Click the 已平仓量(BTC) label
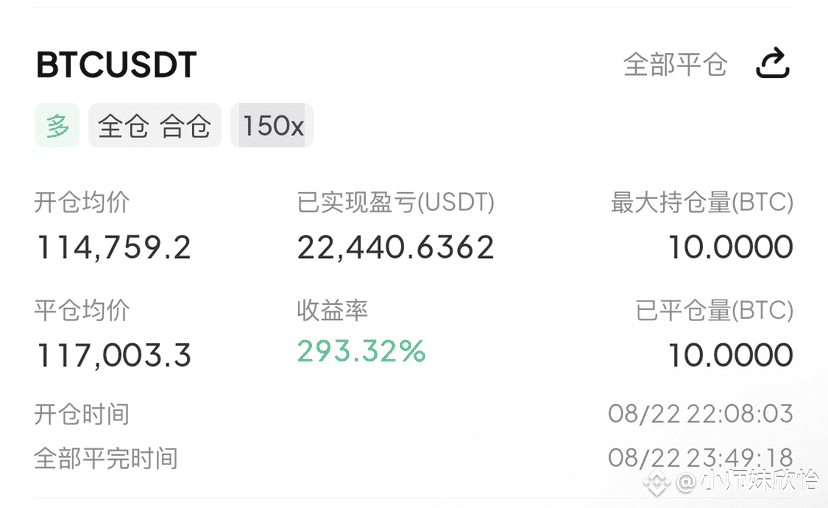828x508 pixels. click(714, 310)
